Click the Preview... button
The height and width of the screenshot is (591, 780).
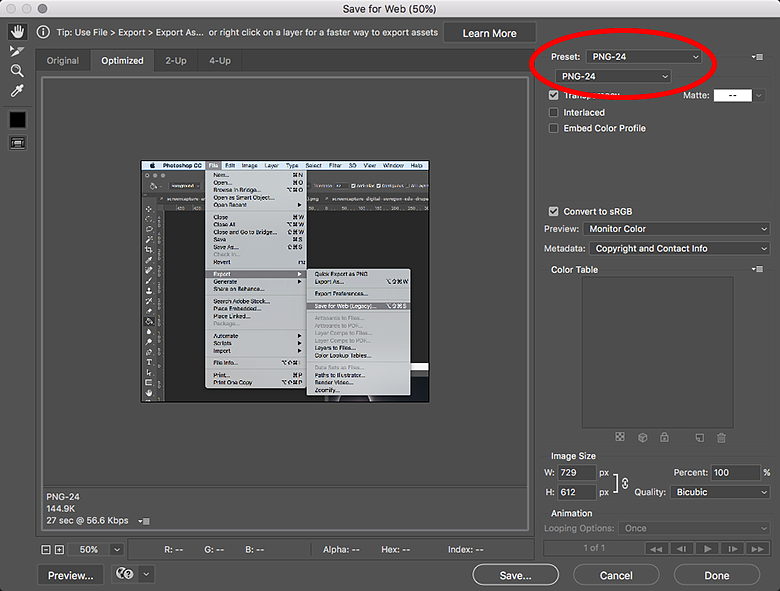click(71, 576)
